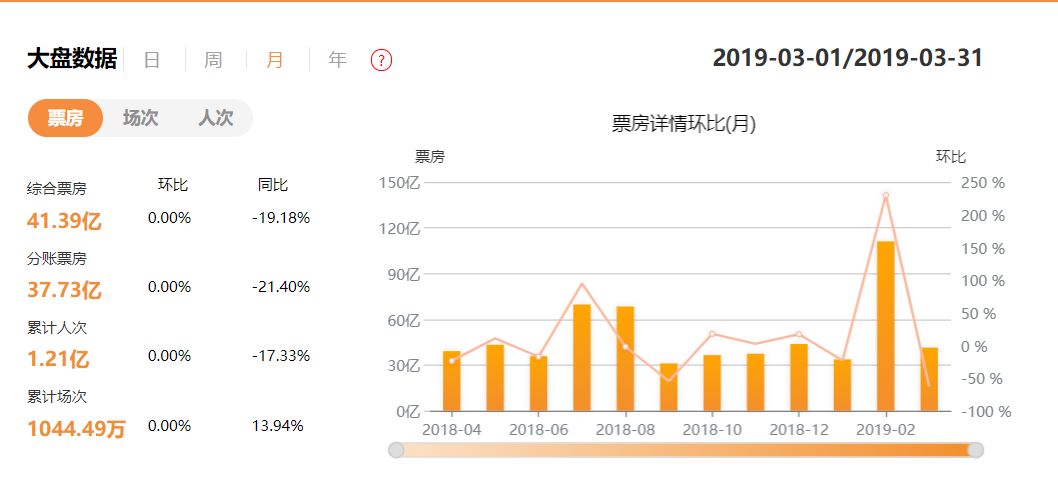1058x482 pixels.
Task: Click the tallest bar for 2019-02
Action: point(885,326)
